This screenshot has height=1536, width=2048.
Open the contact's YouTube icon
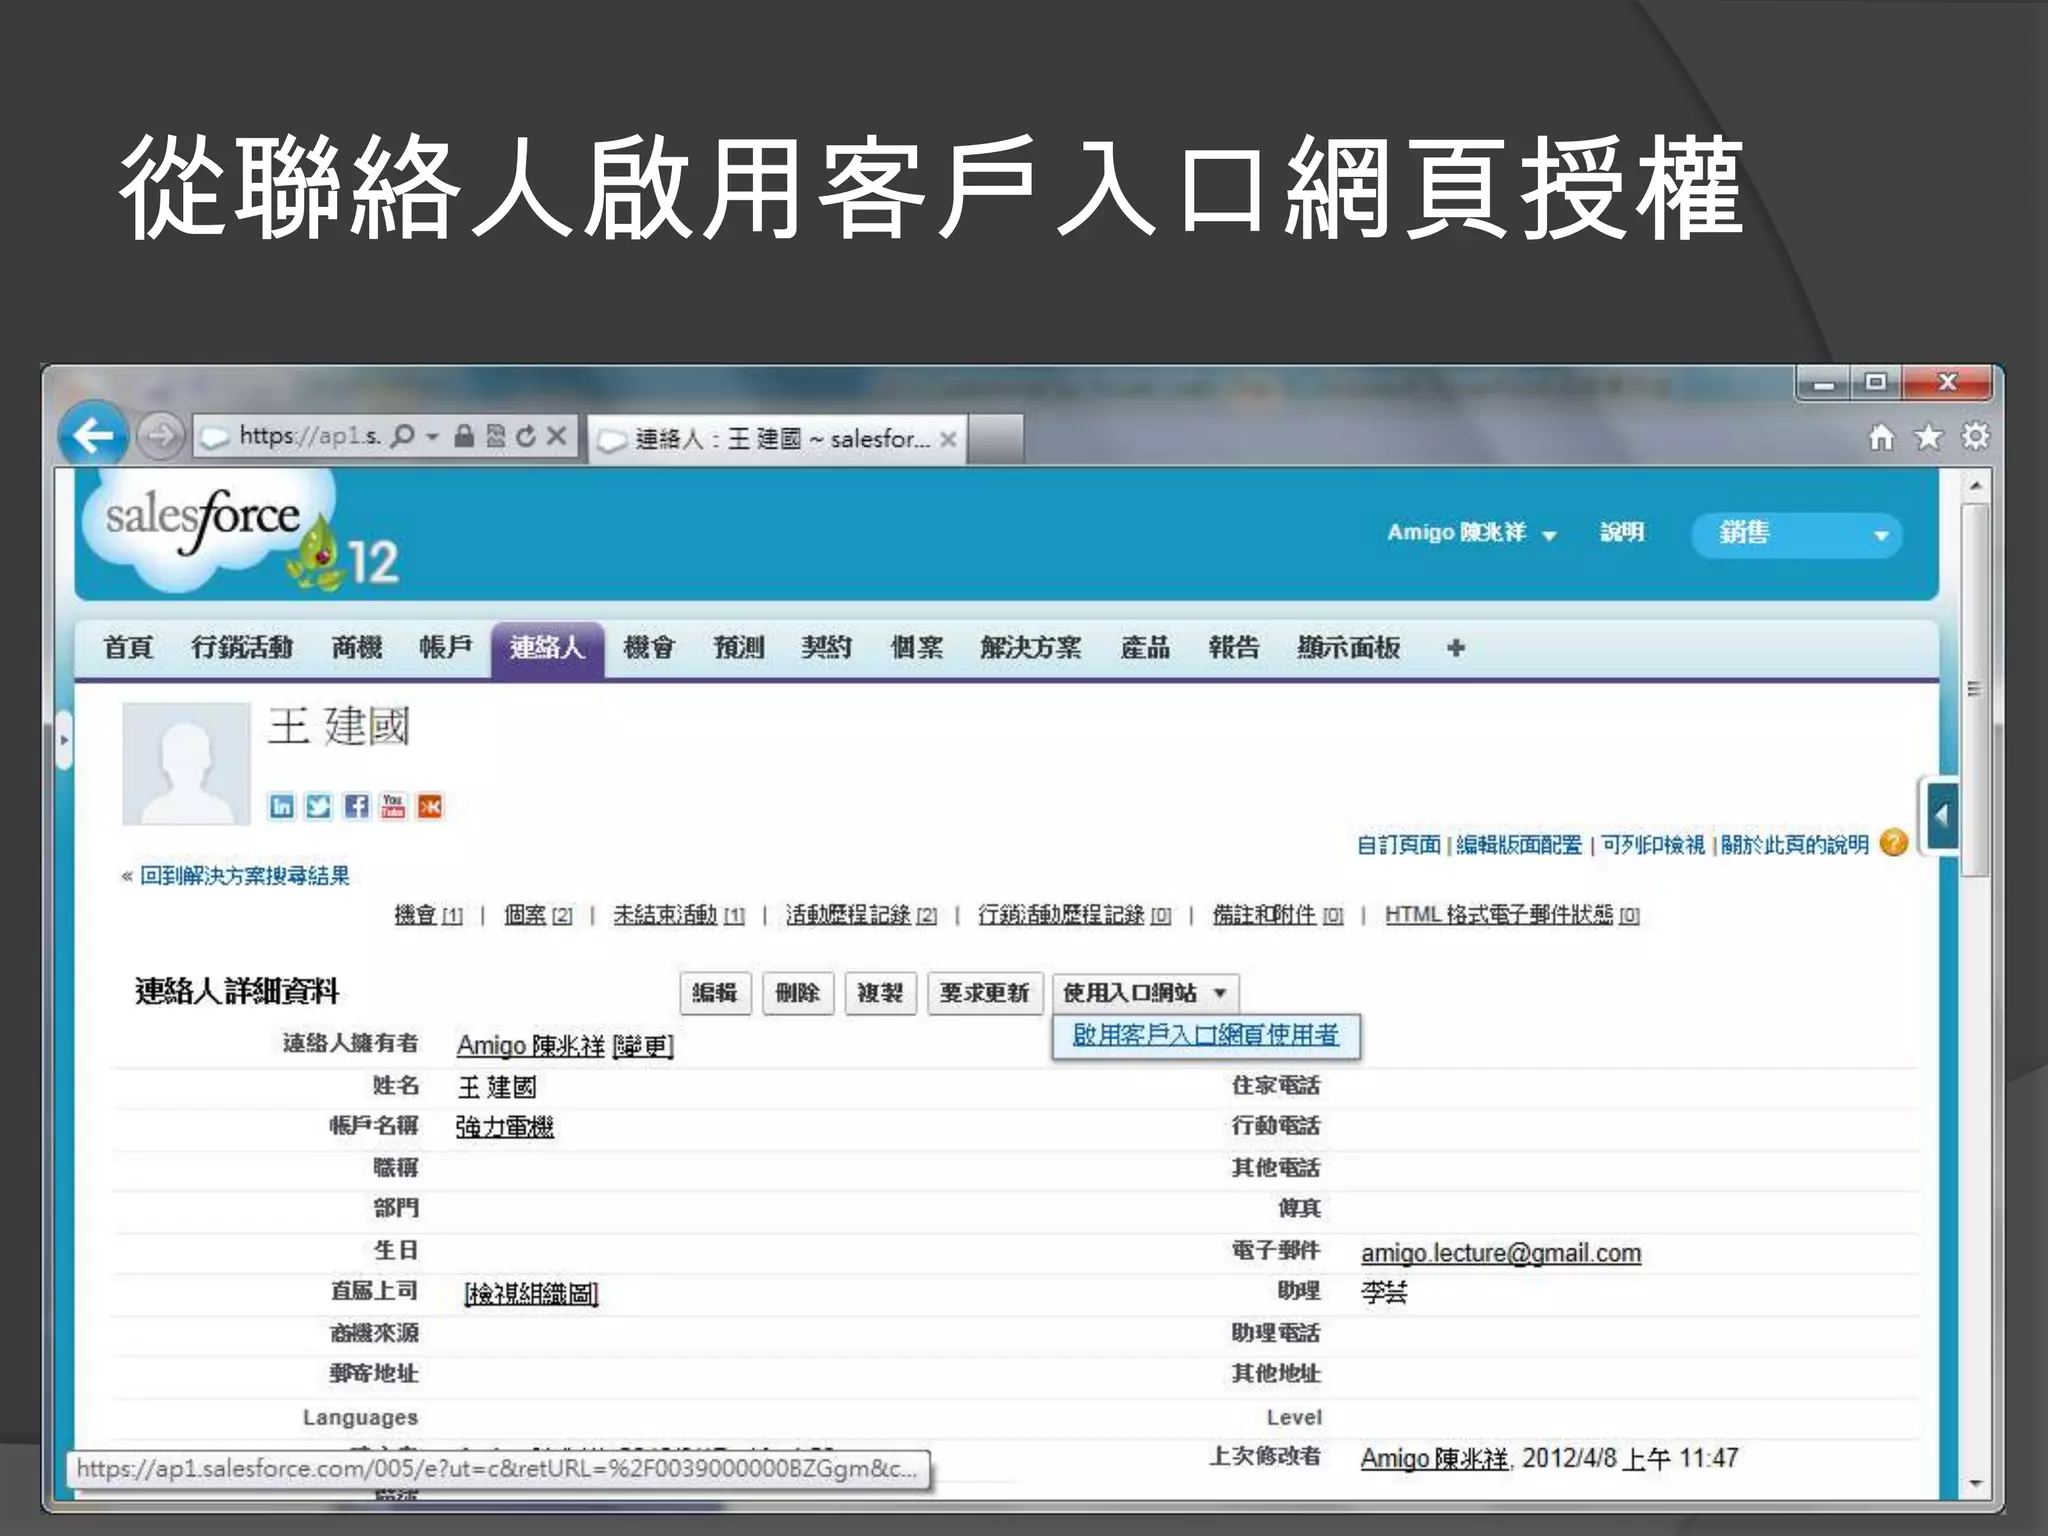point(393,806)
